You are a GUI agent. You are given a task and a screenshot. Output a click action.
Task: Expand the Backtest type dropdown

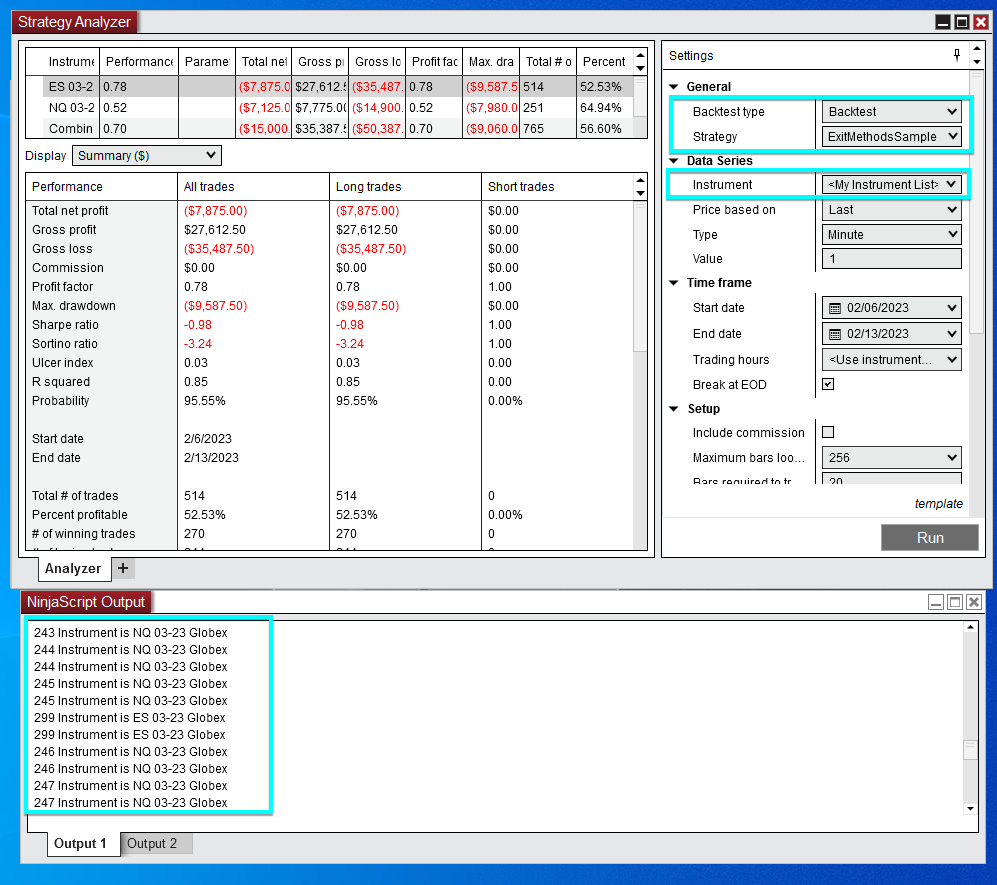coord(891,112)
